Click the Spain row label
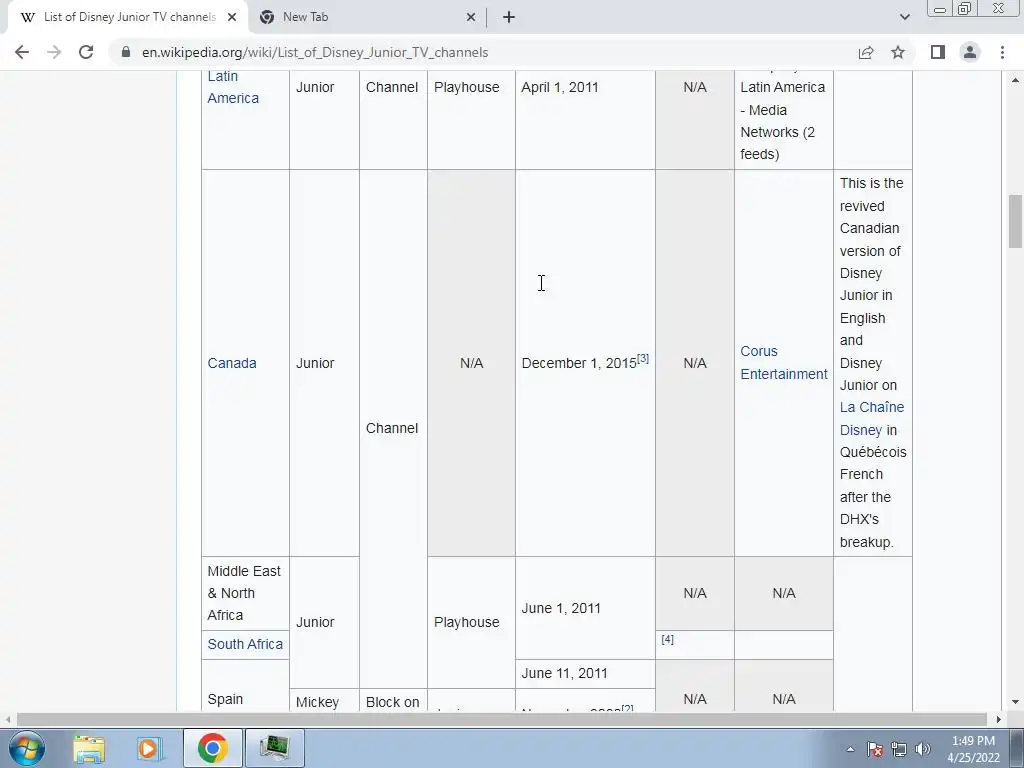Viewport: 1024px width, 768px height. pyautogui.click(x=225, y=699)
